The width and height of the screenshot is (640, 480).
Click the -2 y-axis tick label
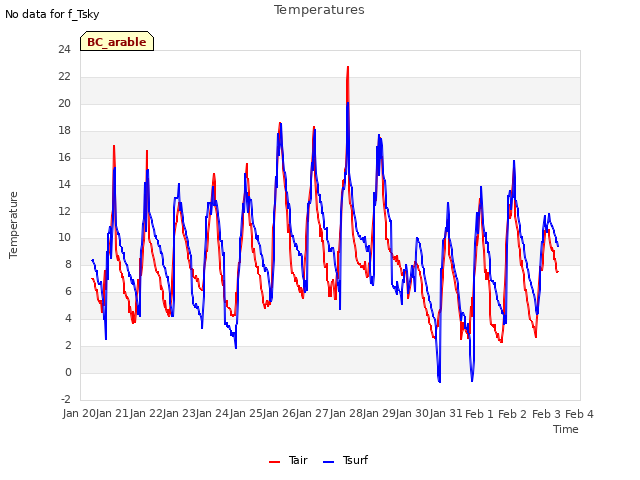coord(66,399)
